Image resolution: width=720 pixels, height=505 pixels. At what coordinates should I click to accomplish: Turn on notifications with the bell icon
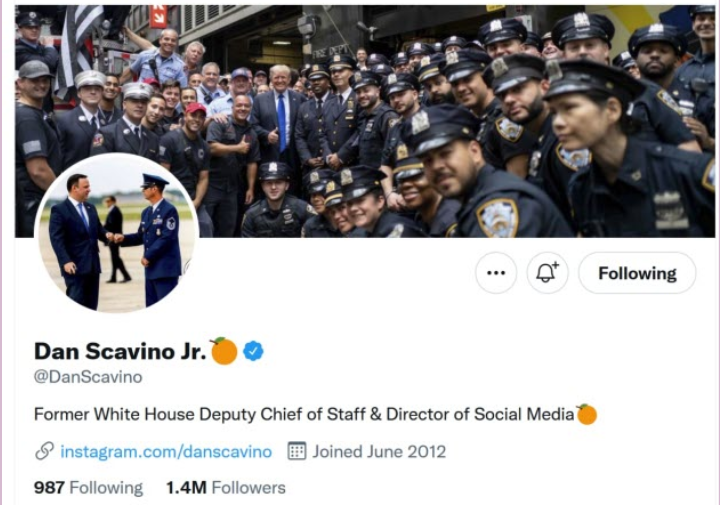[547, 273]
